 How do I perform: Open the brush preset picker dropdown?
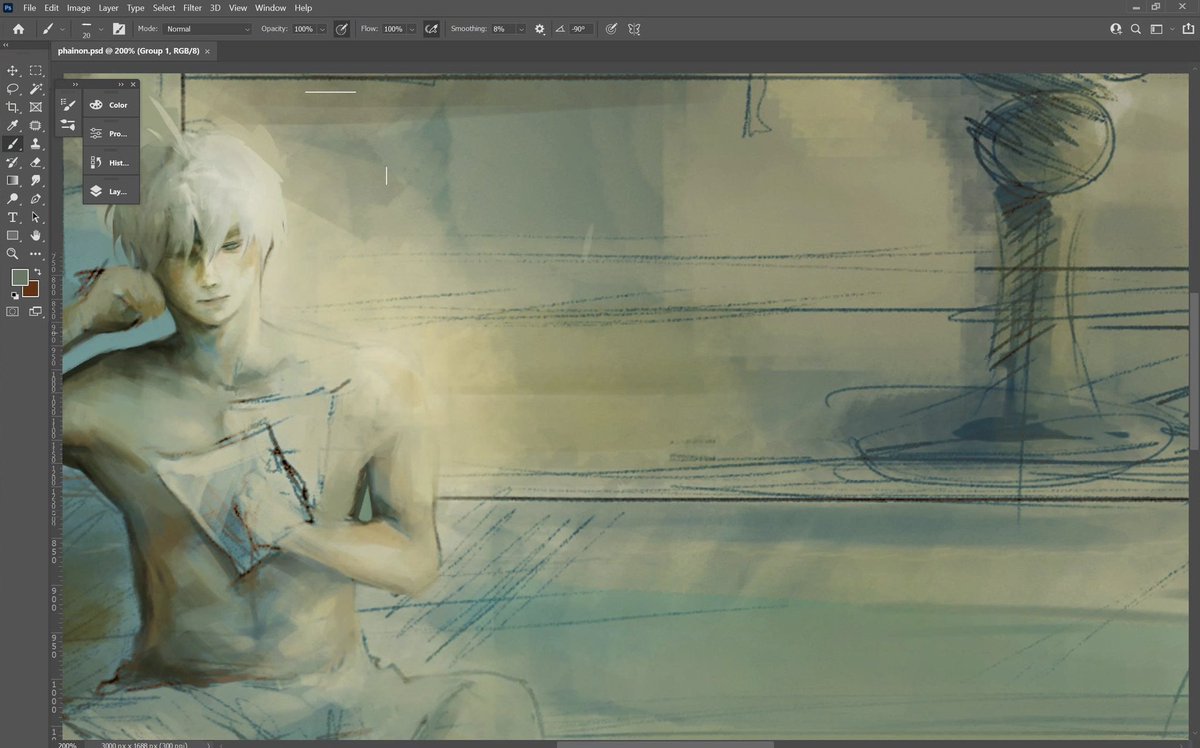coord(100,29)
